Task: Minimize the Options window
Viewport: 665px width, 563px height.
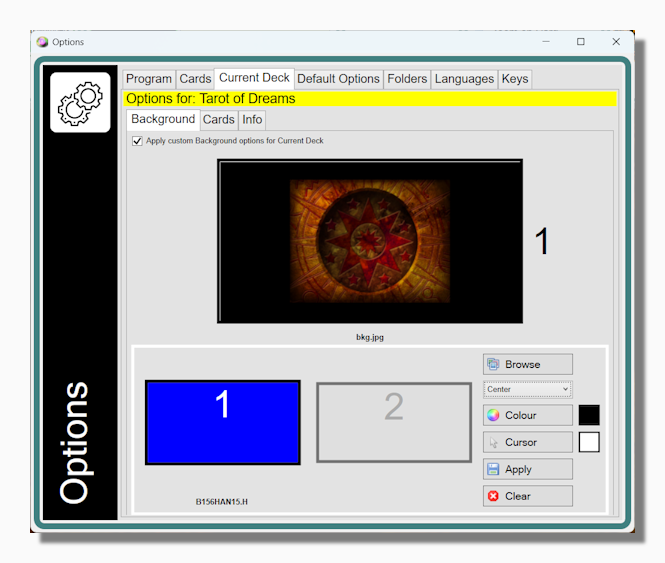Action: coord(546,42)
